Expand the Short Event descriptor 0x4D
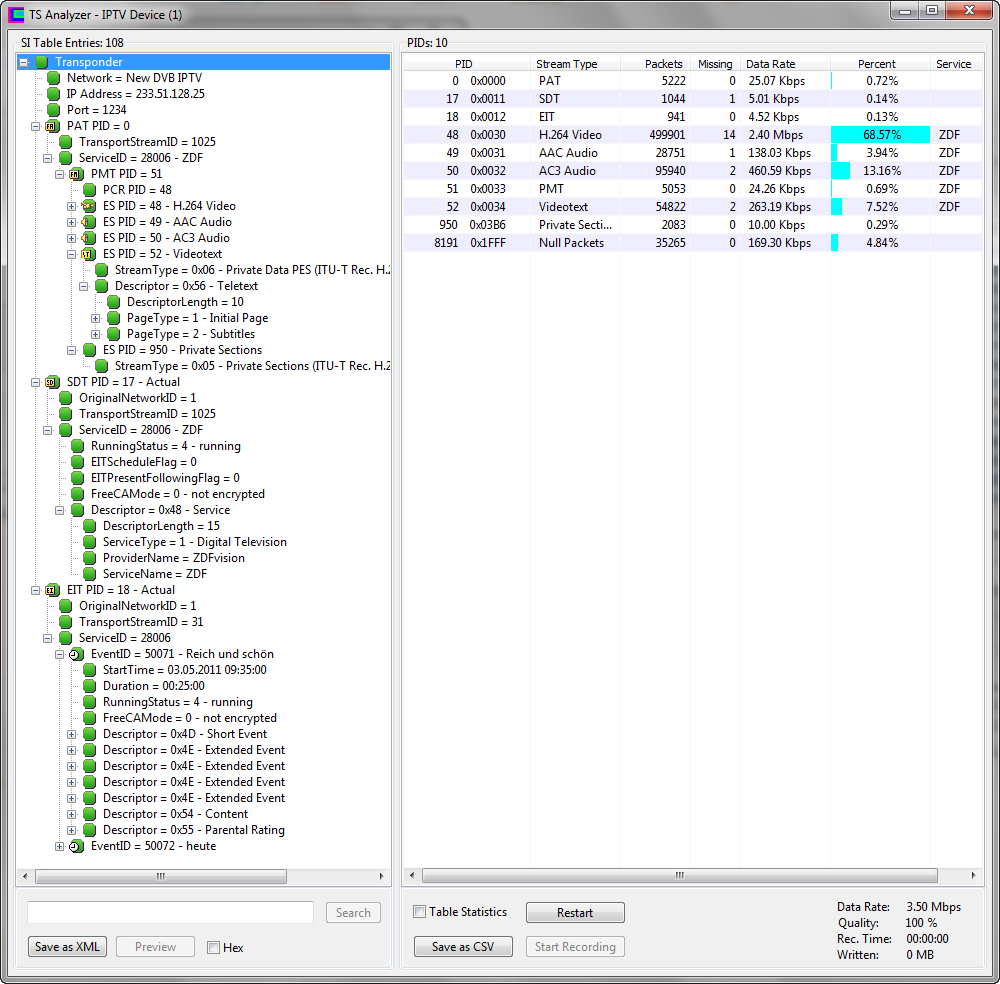 pos(72,734)
